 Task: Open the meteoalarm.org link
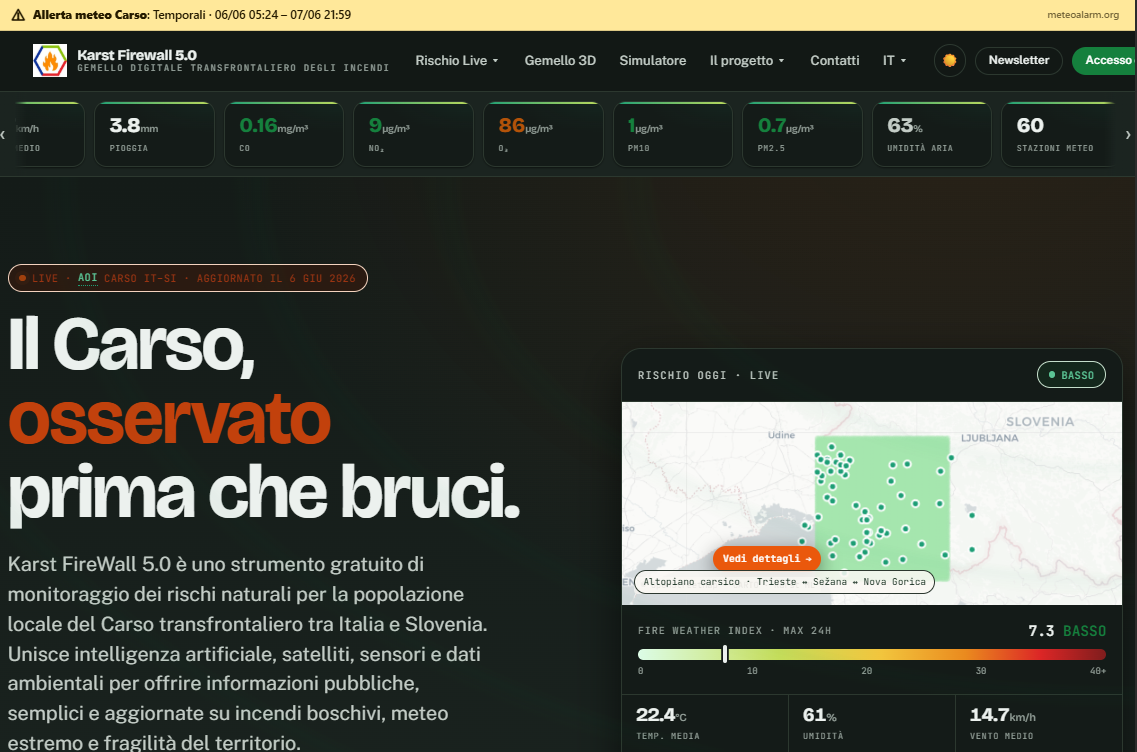tap(1083, 15)
